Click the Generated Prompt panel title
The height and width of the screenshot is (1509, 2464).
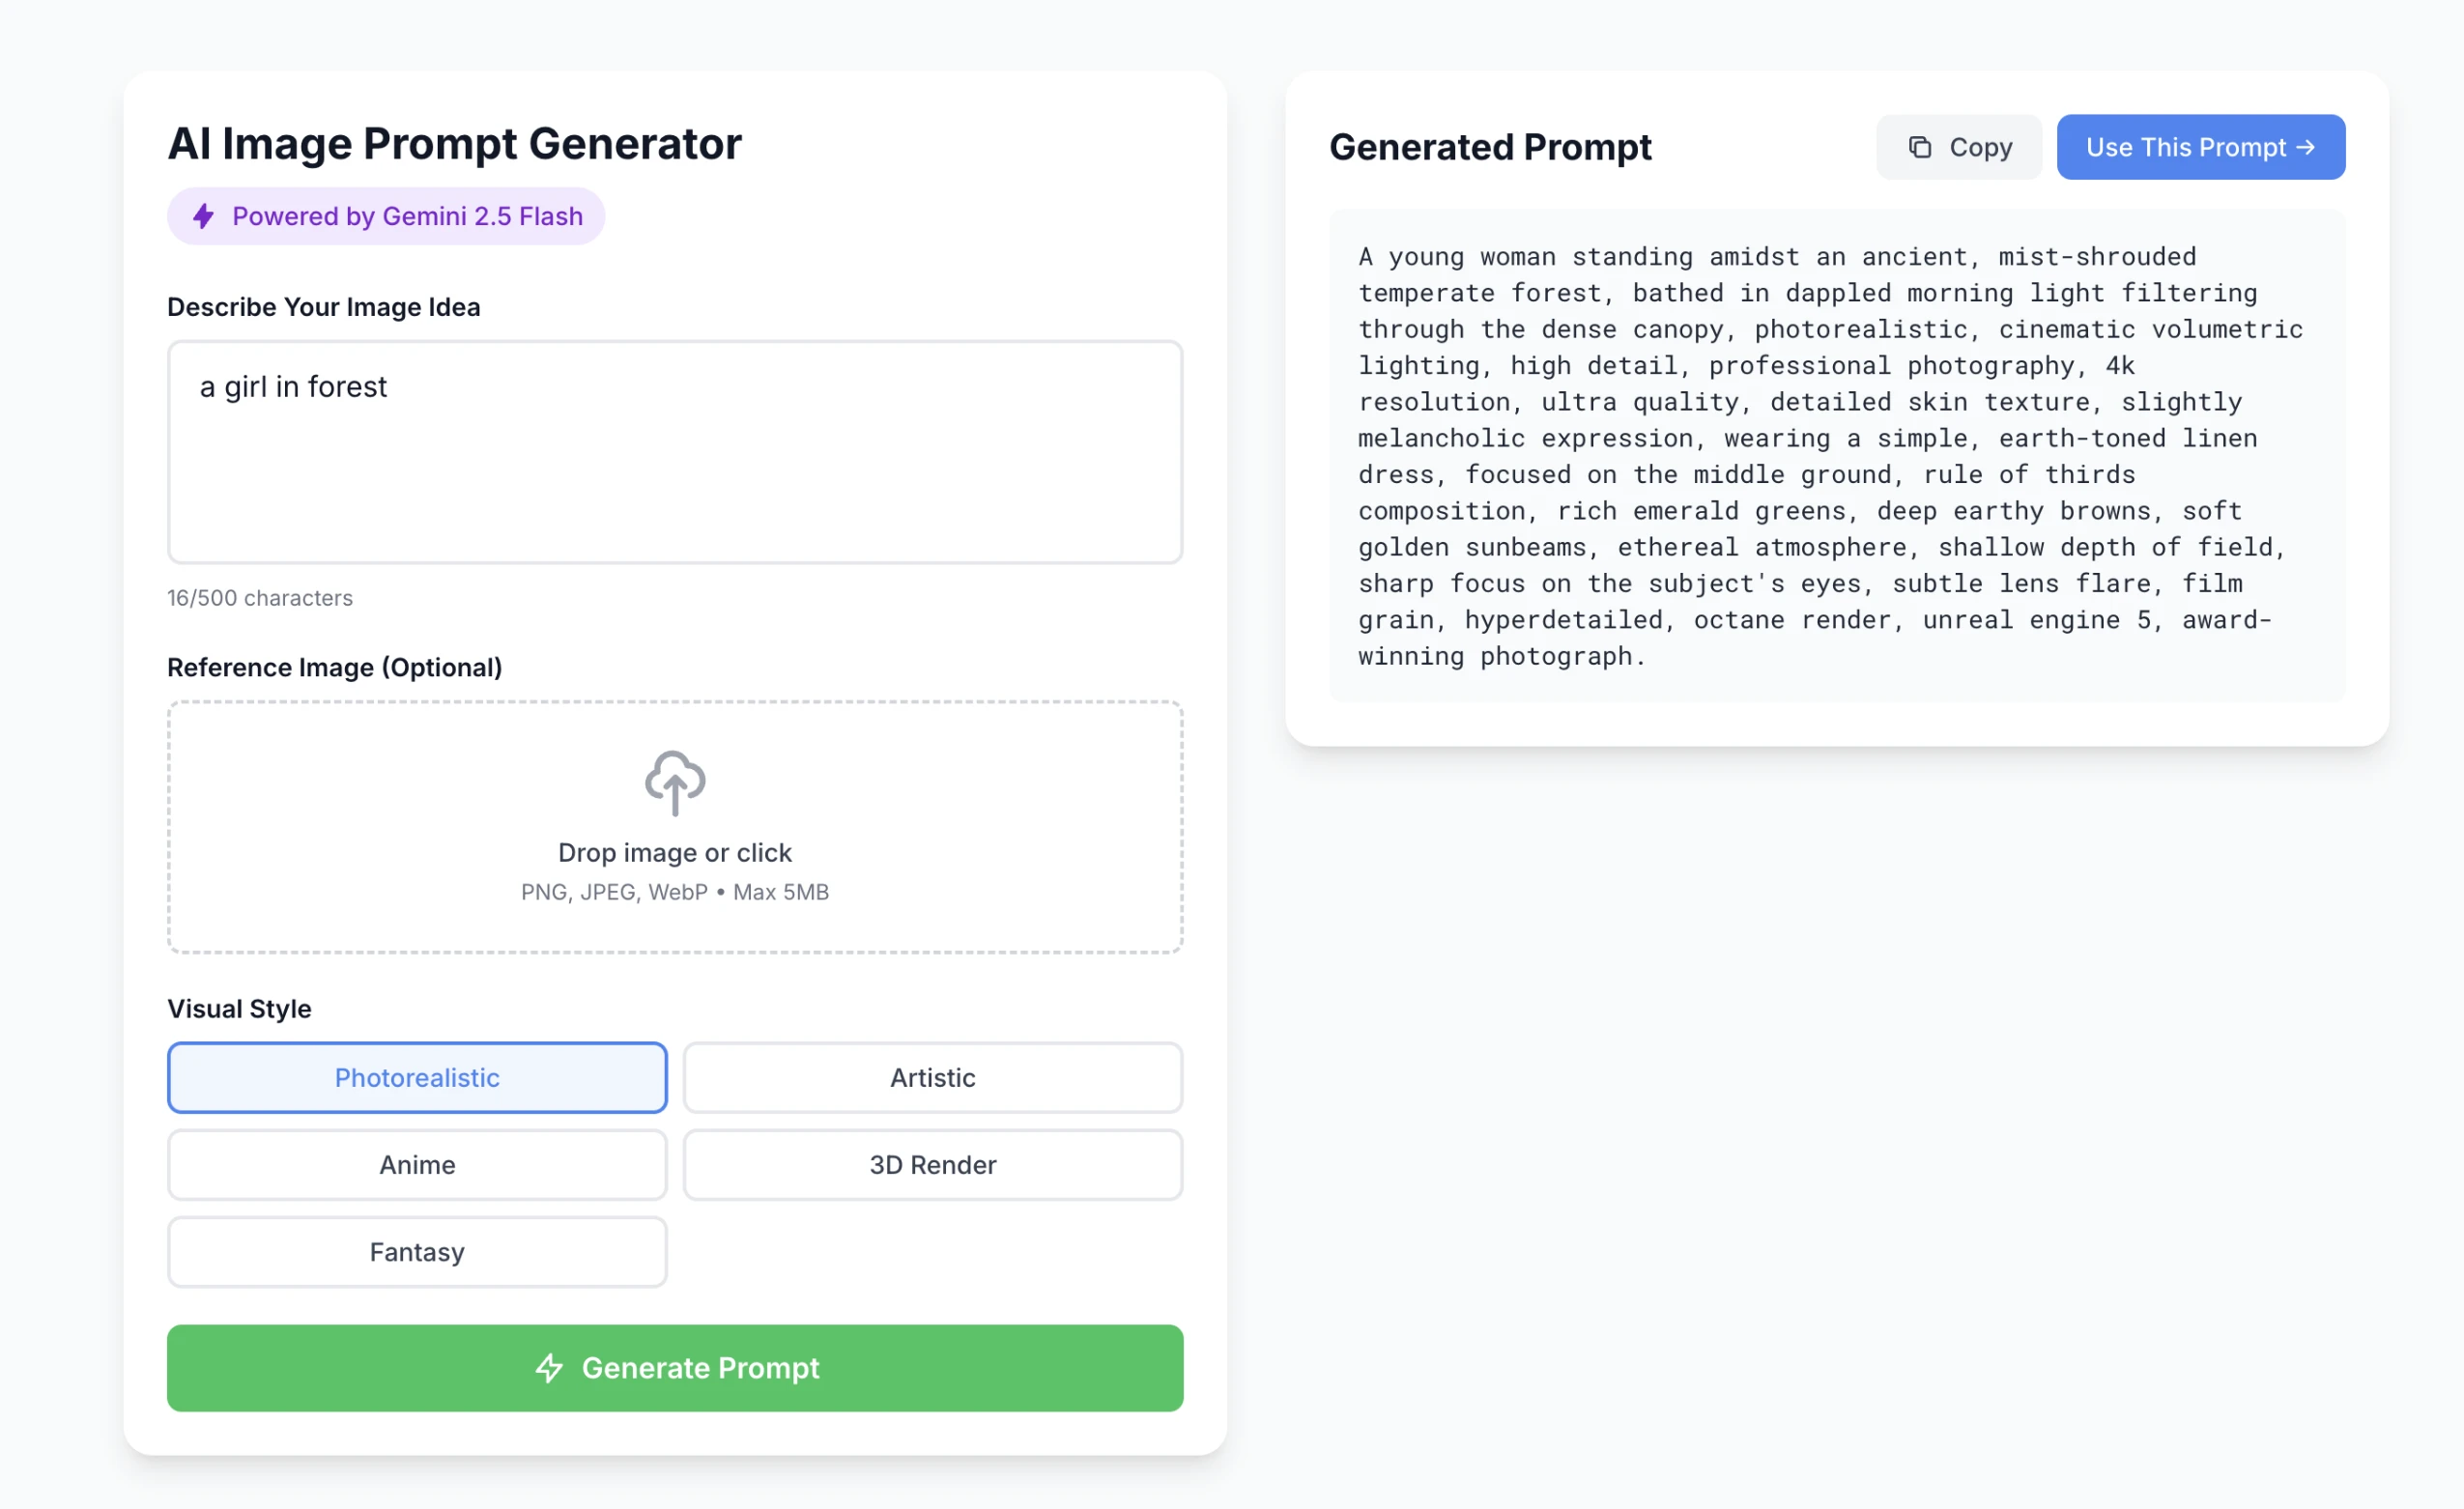(x=1490, y=146)
